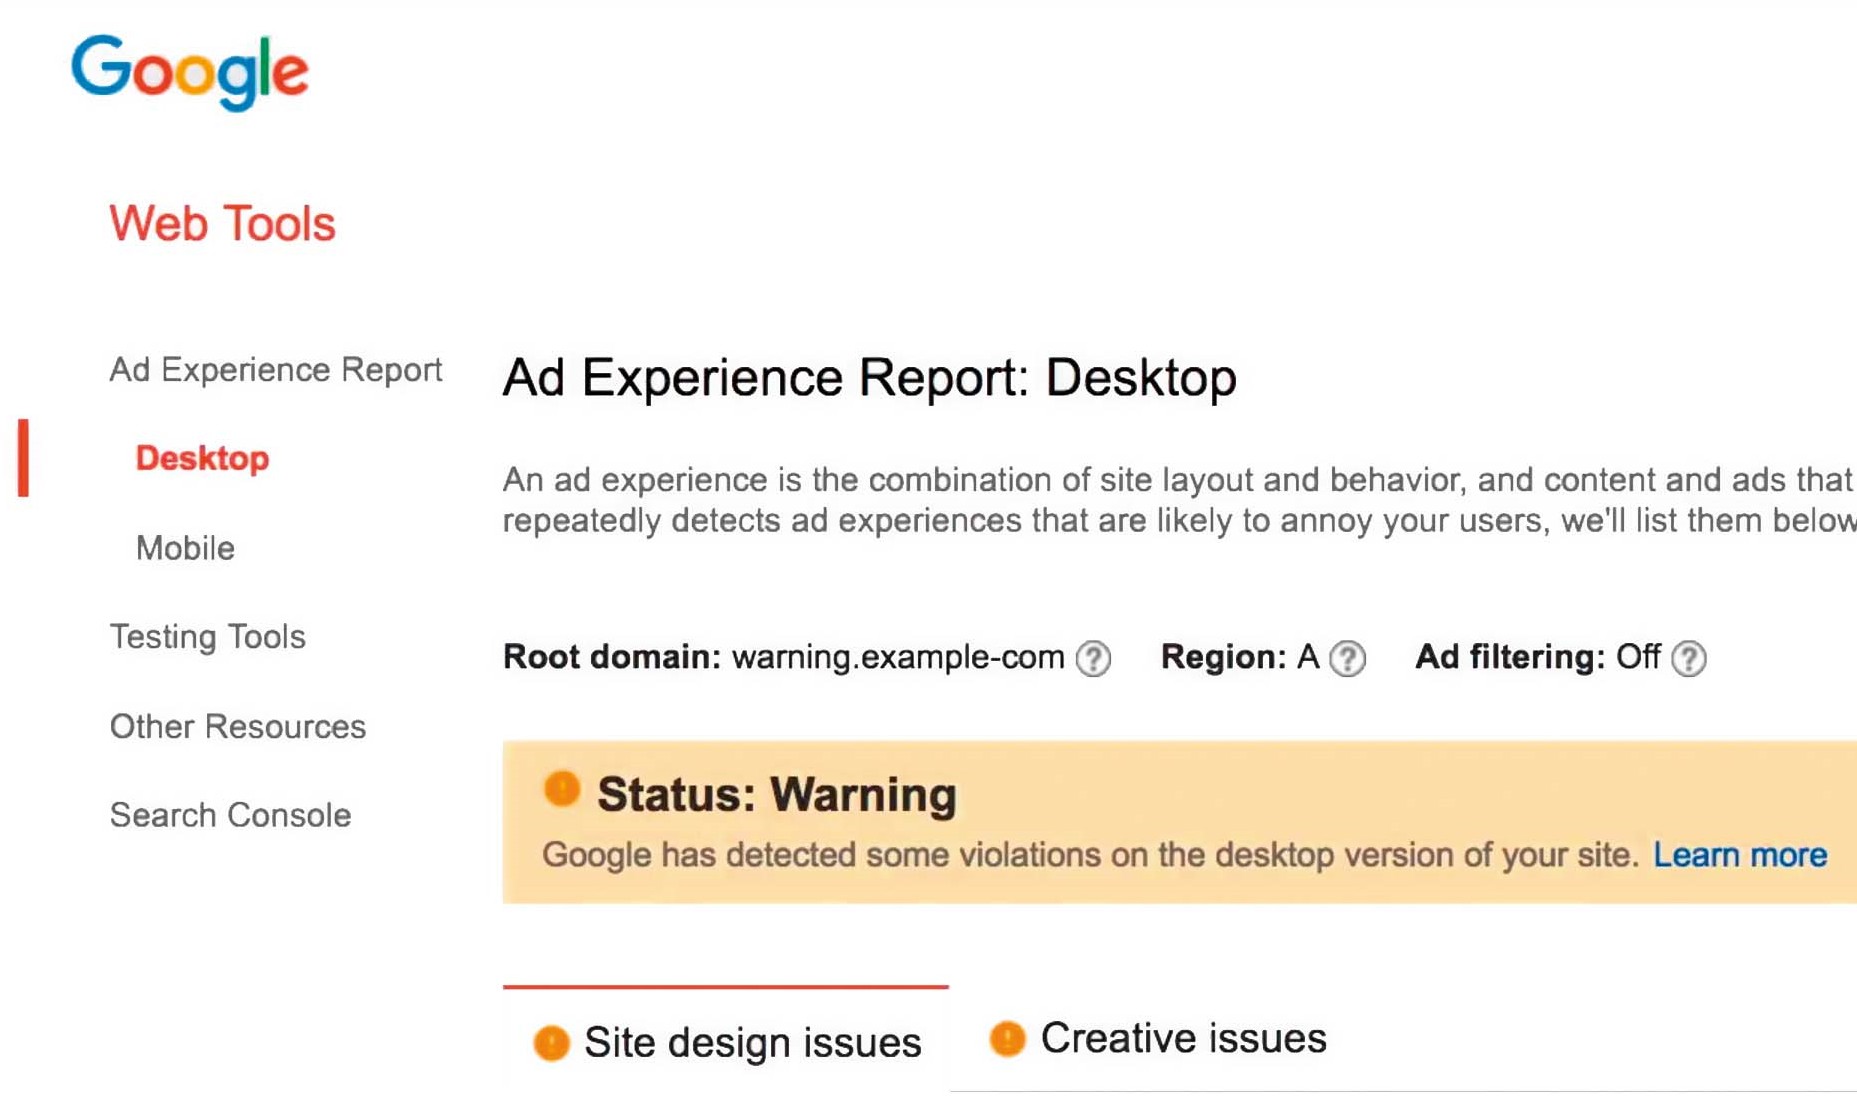Go to Search Console from sidebar

[230, 816]
